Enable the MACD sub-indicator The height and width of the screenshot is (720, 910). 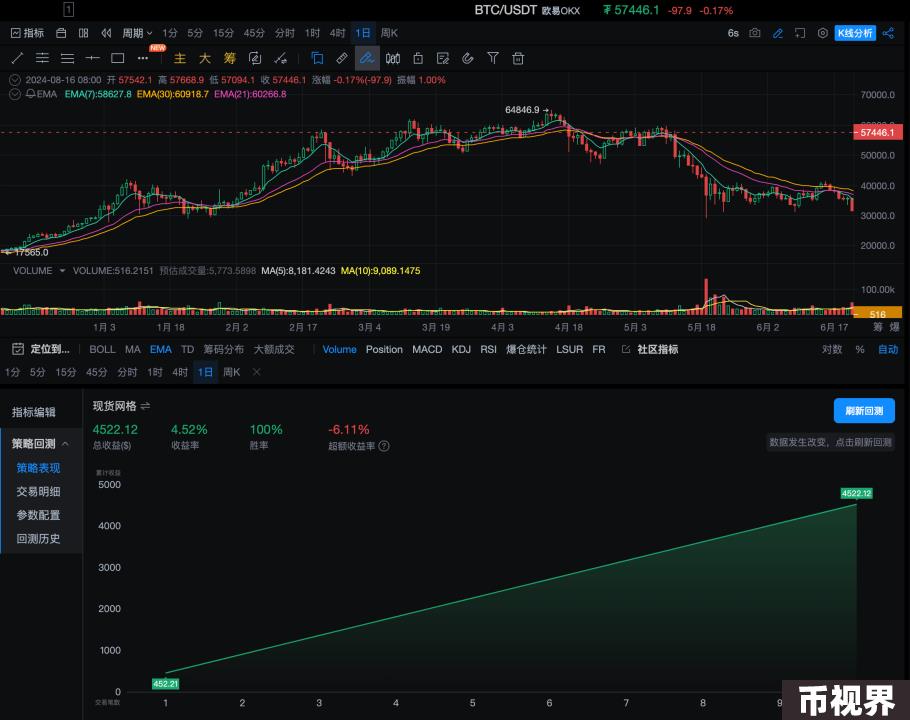(x=427, y=349)
